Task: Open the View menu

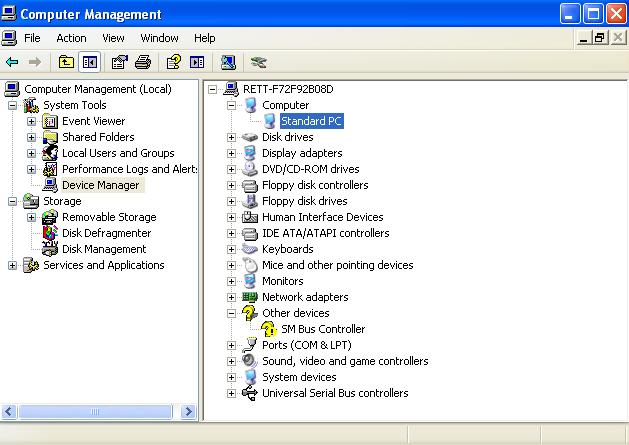Action: pos(113,38)
